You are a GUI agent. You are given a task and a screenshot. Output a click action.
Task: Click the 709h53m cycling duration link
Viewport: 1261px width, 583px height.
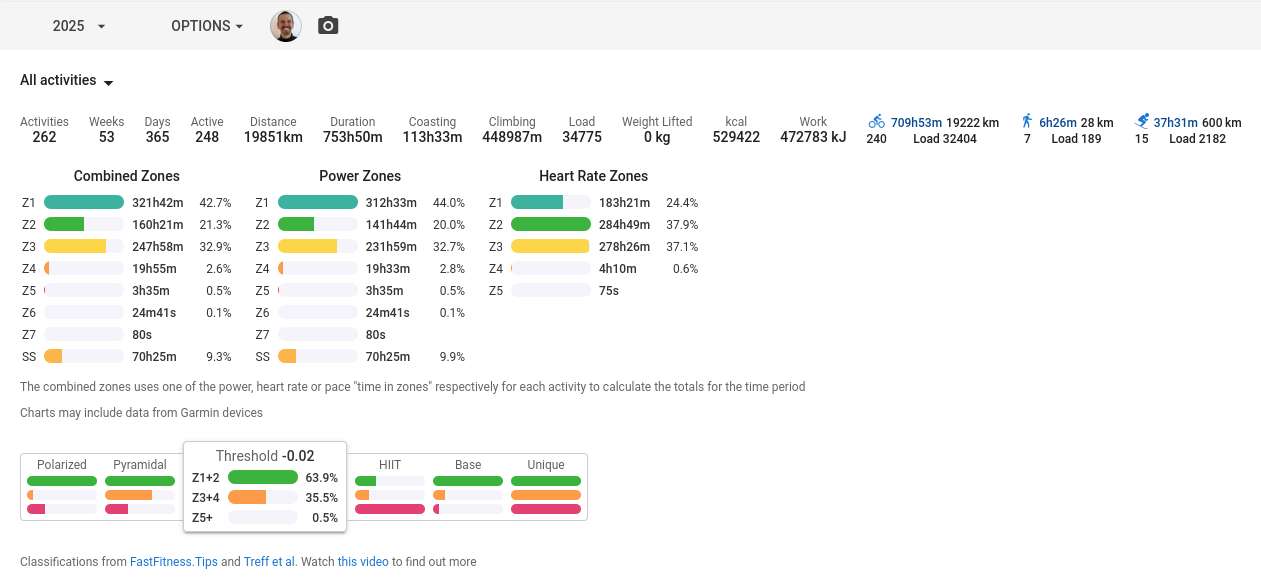click(x=917, y=123)
